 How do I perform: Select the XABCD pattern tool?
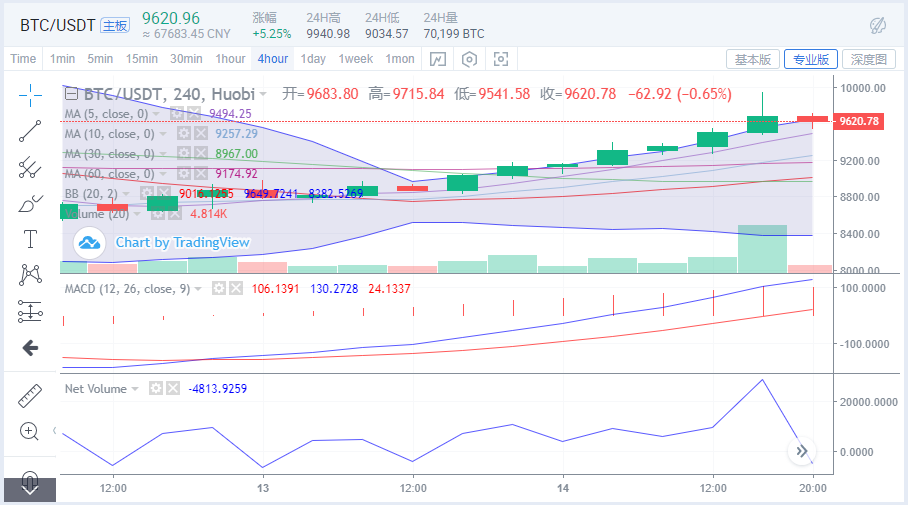[x=30, y=275]
